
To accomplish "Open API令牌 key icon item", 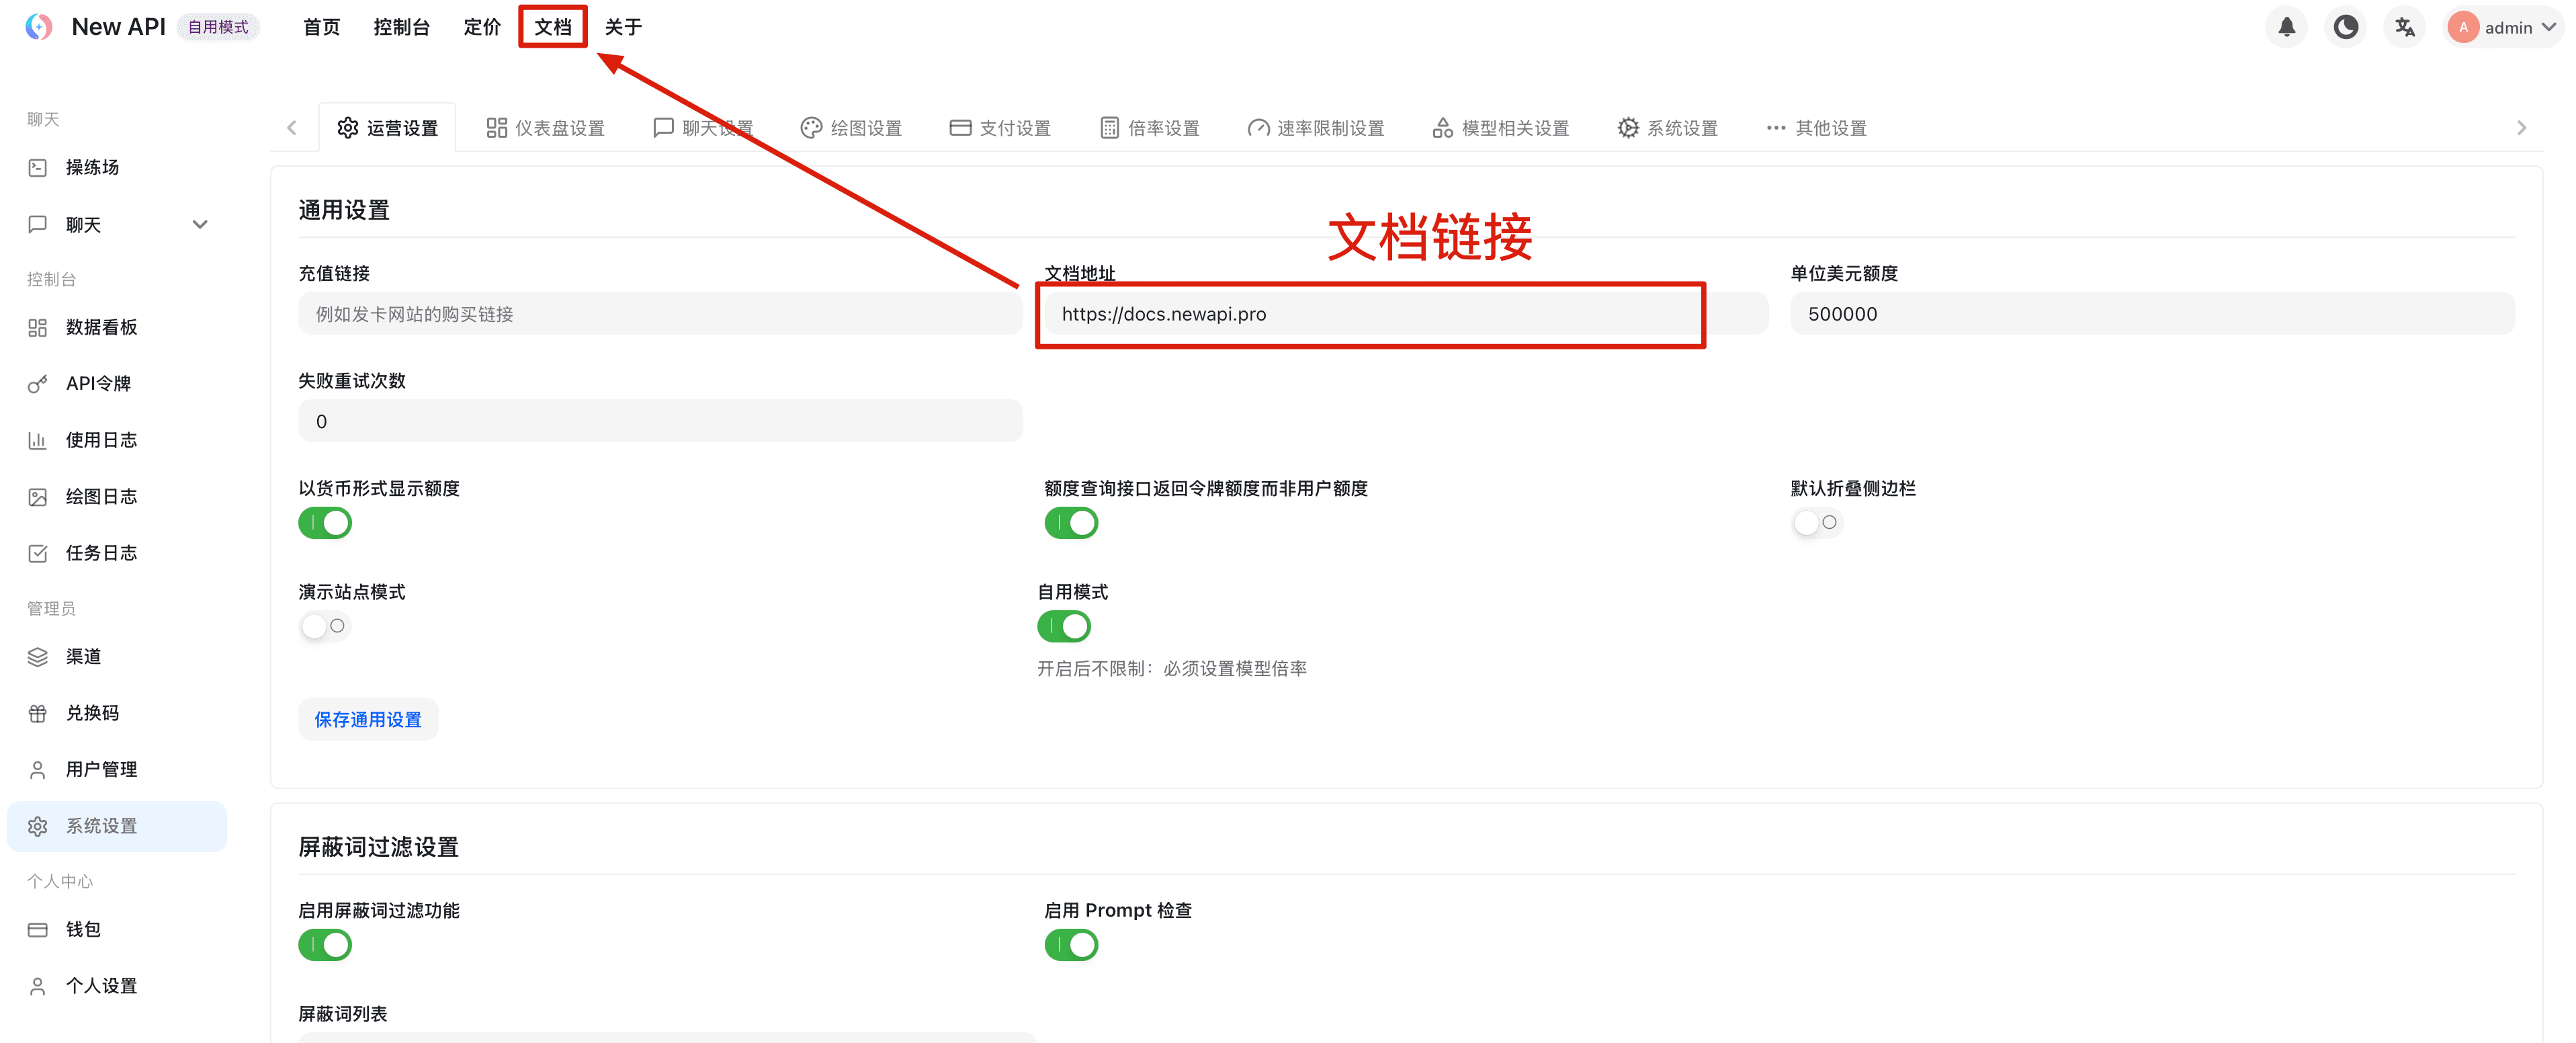I will (x=98, y=383).
